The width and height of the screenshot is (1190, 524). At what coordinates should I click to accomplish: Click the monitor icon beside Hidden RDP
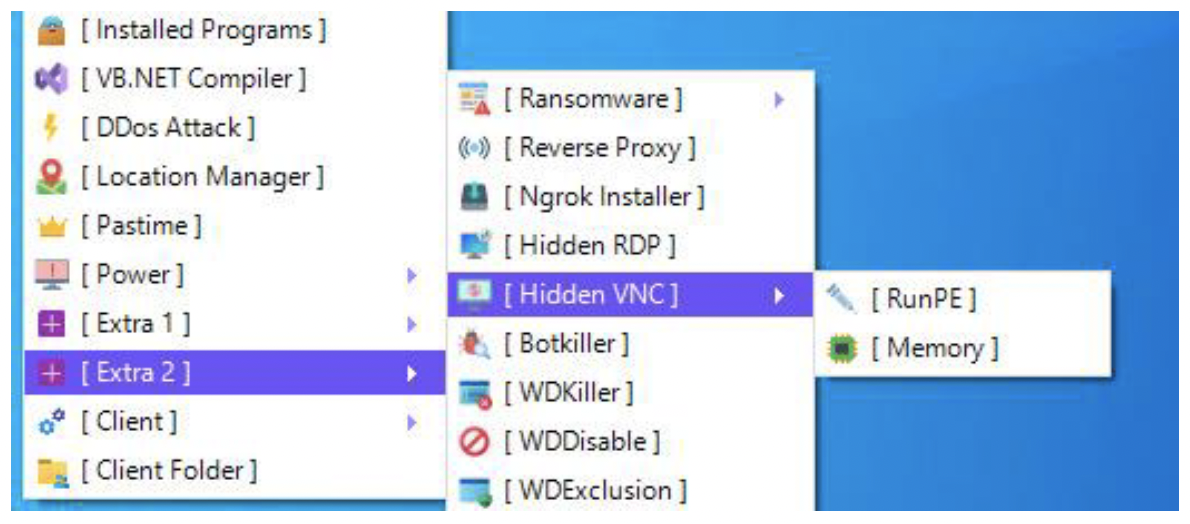click(x=476, y=246)
